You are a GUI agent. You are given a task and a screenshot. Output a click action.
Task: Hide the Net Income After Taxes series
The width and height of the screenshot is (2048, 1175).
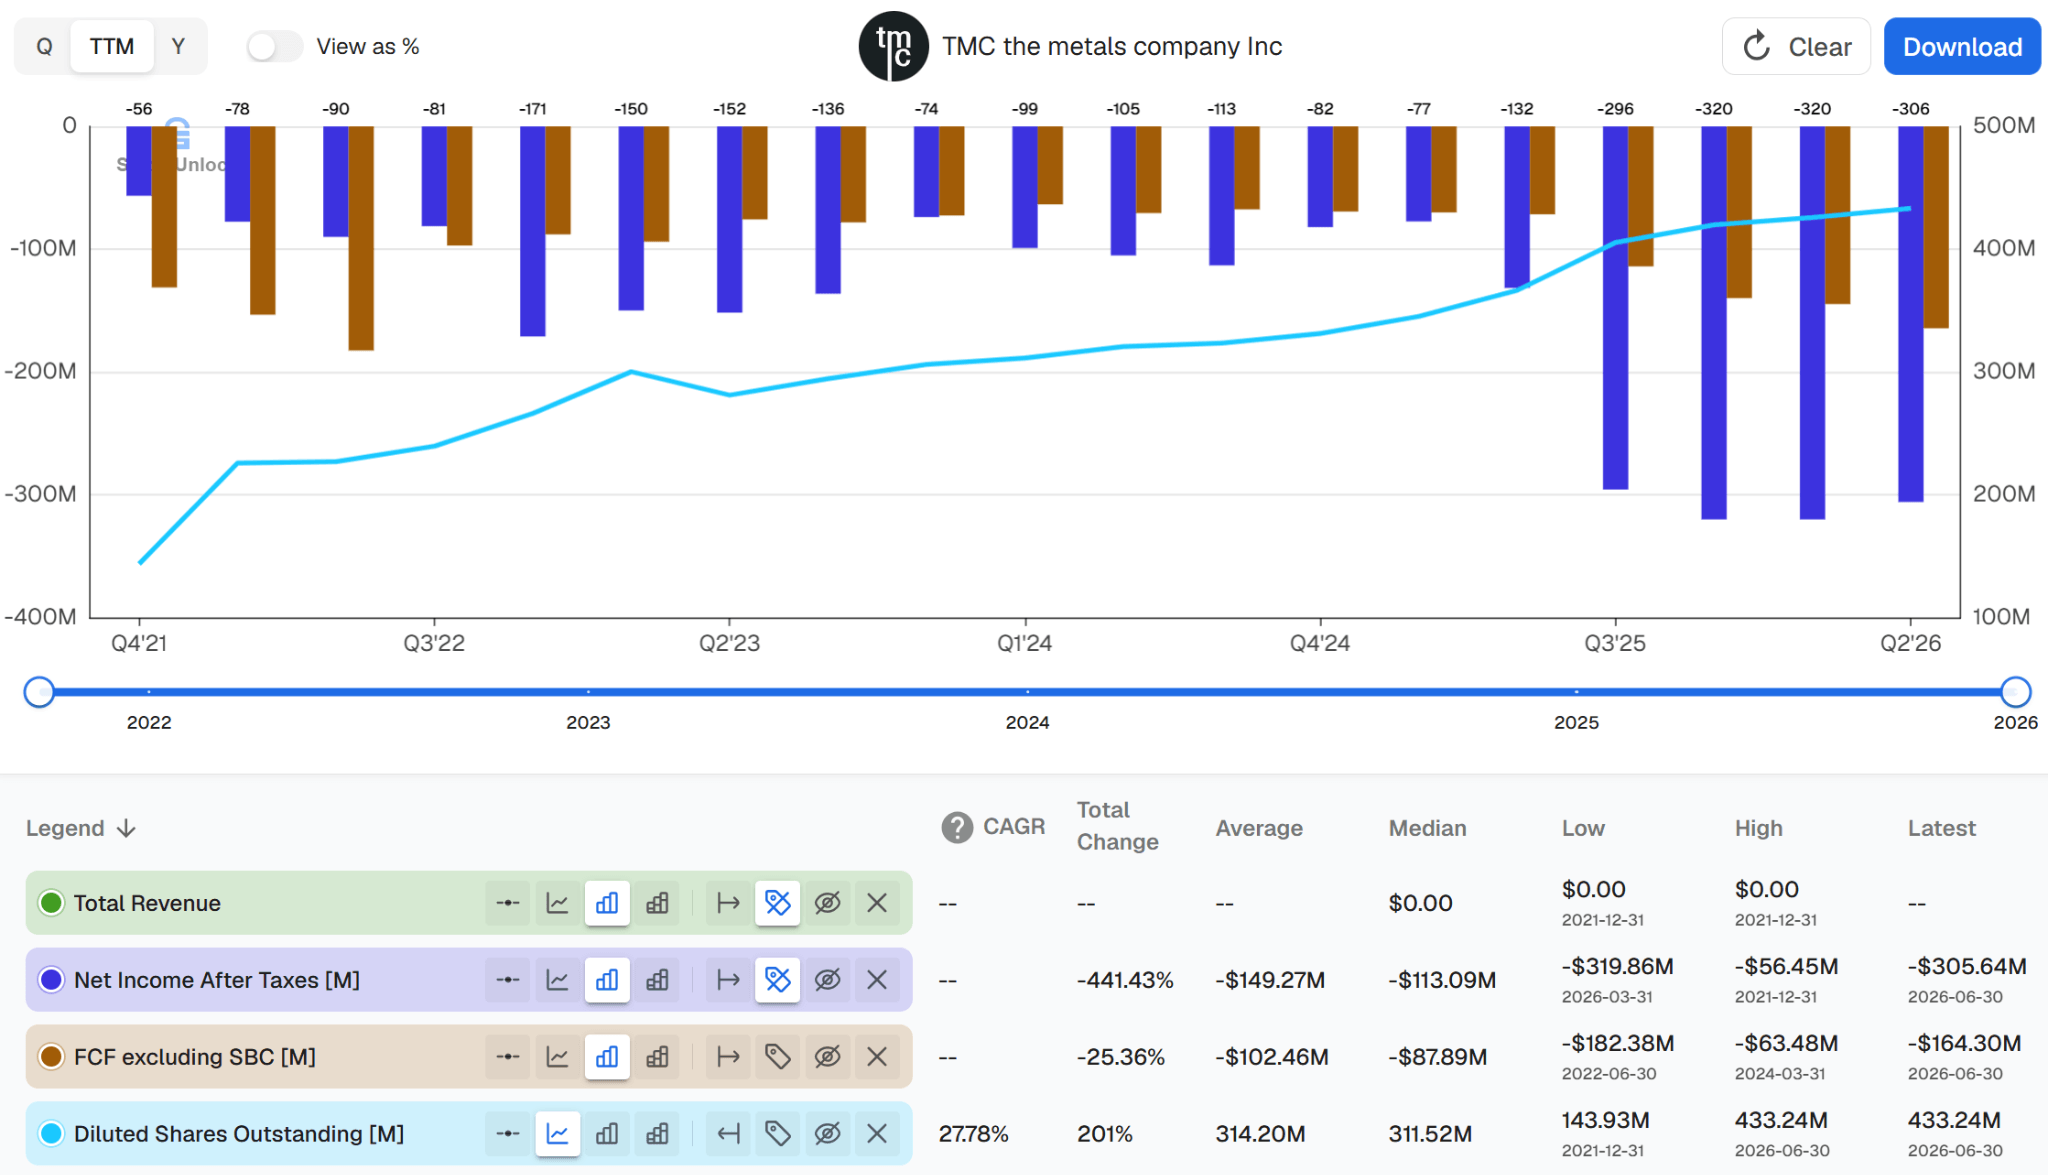(827, 980)
